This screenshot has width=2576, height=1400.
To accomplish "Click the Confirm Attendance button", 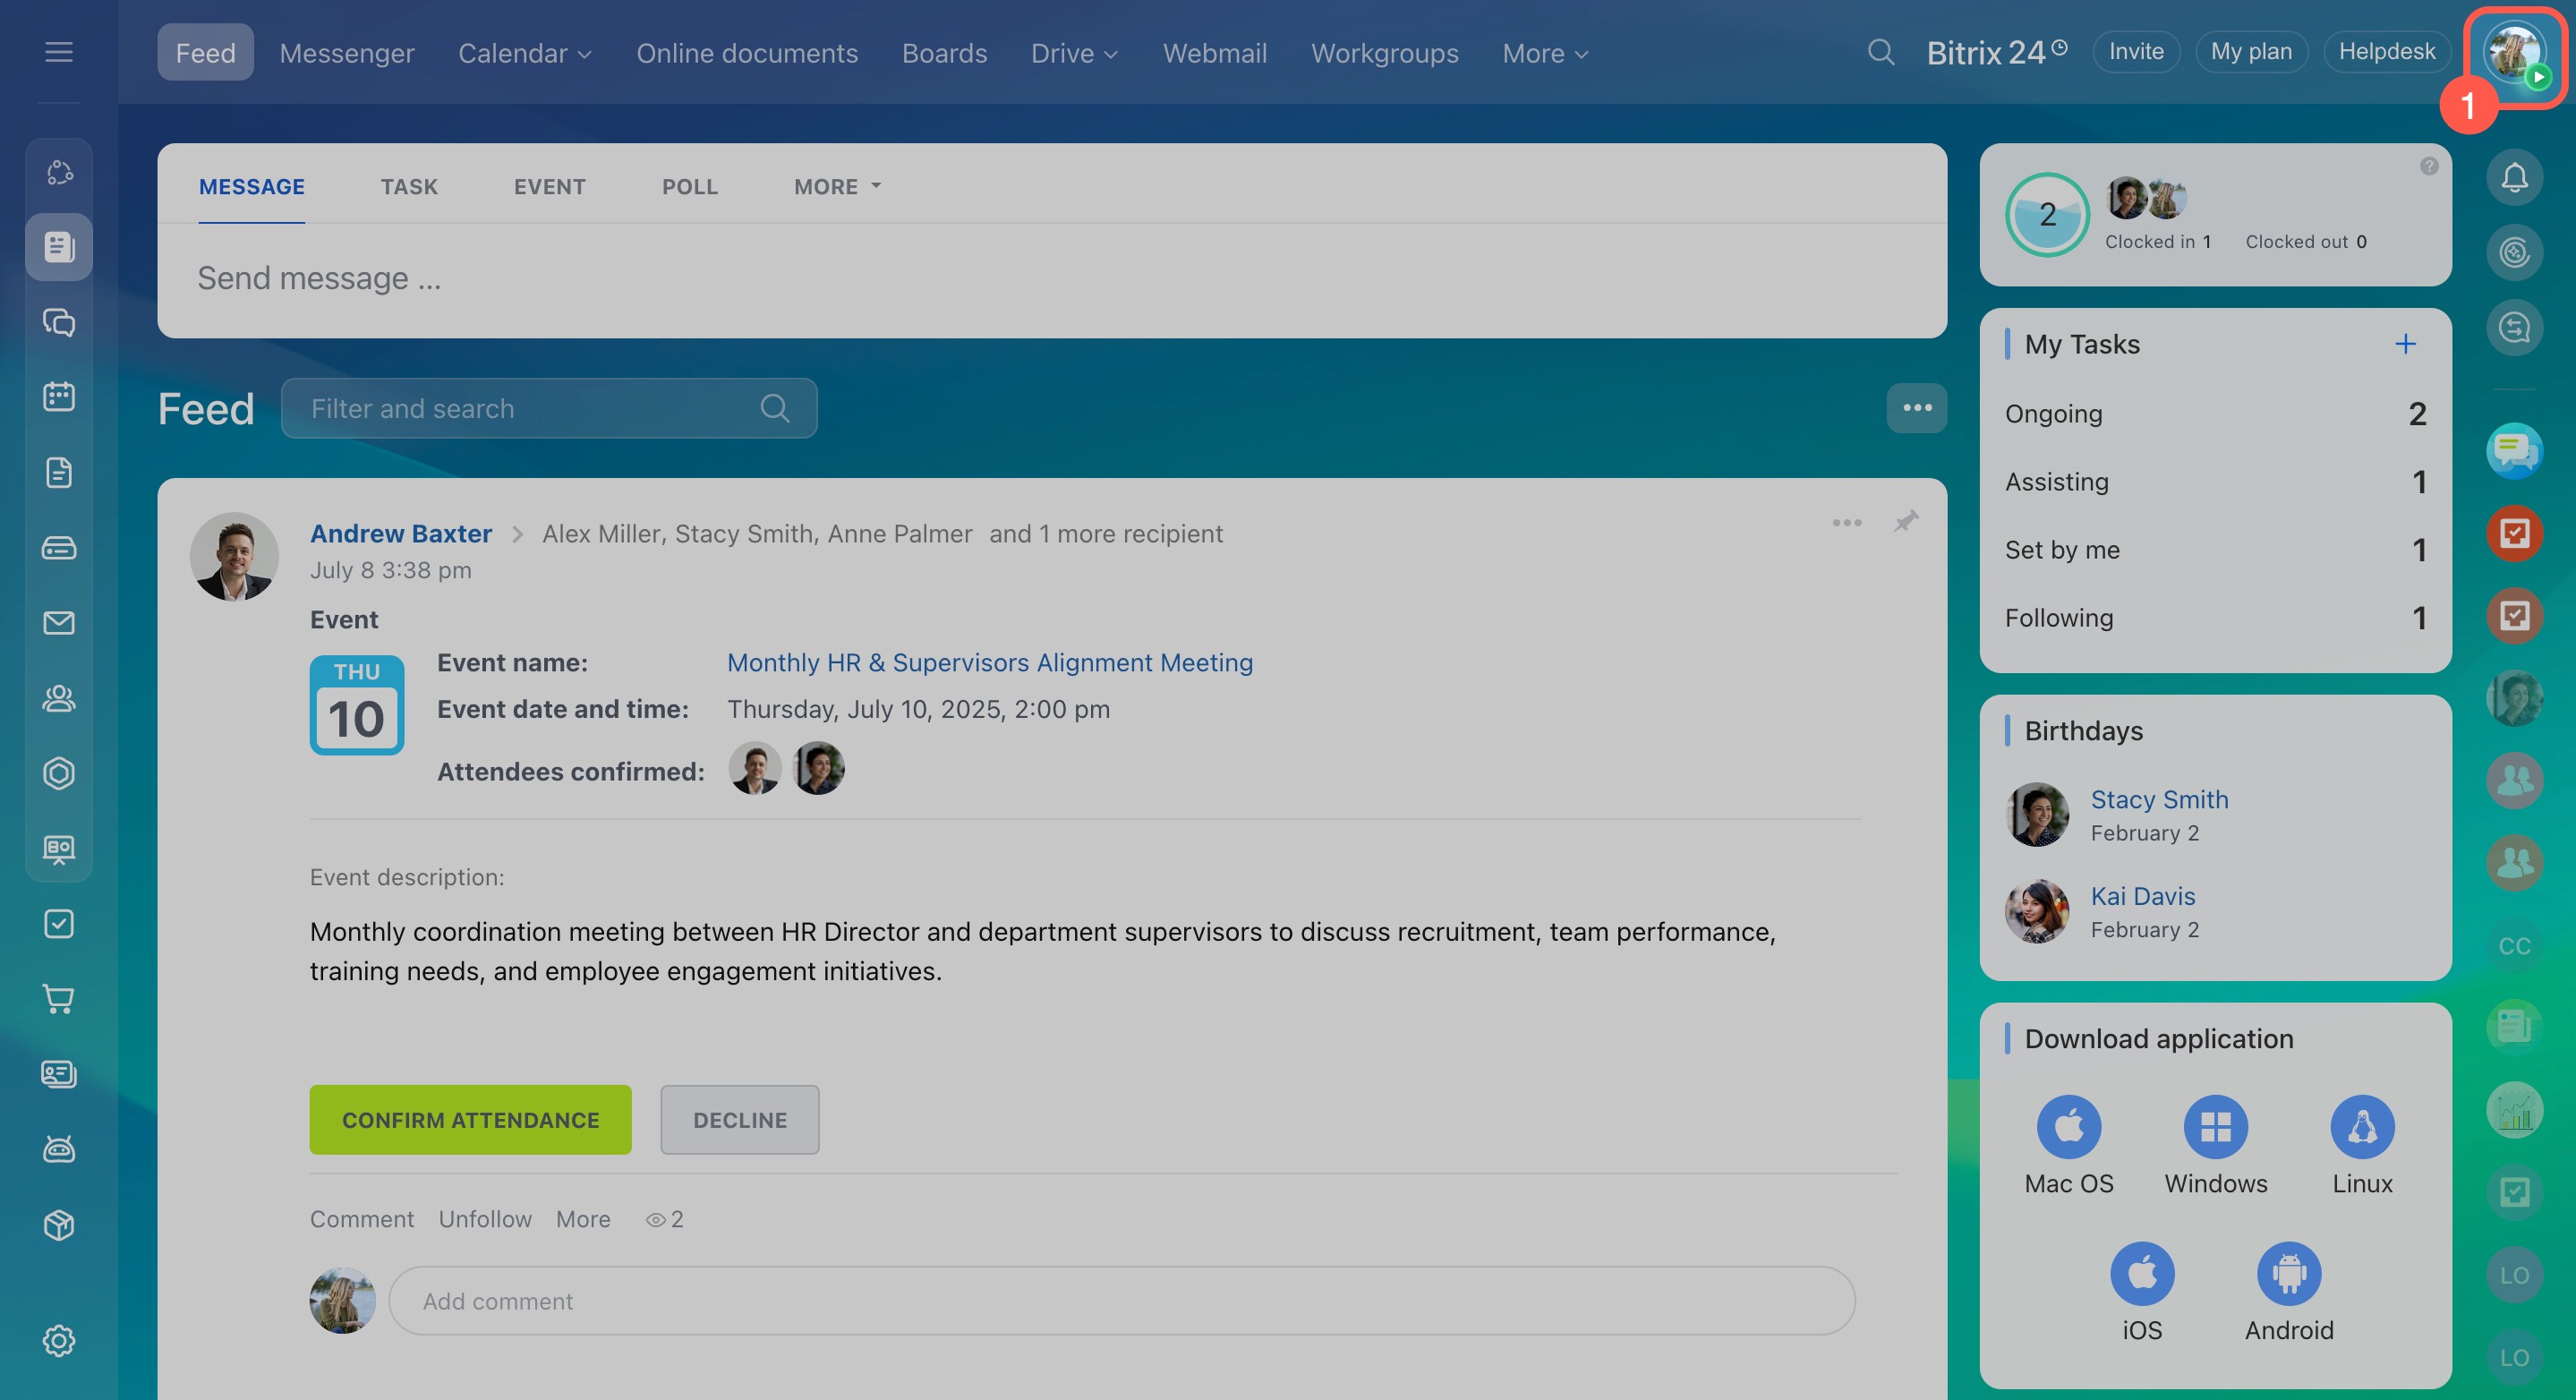I will click(470, 1120).
